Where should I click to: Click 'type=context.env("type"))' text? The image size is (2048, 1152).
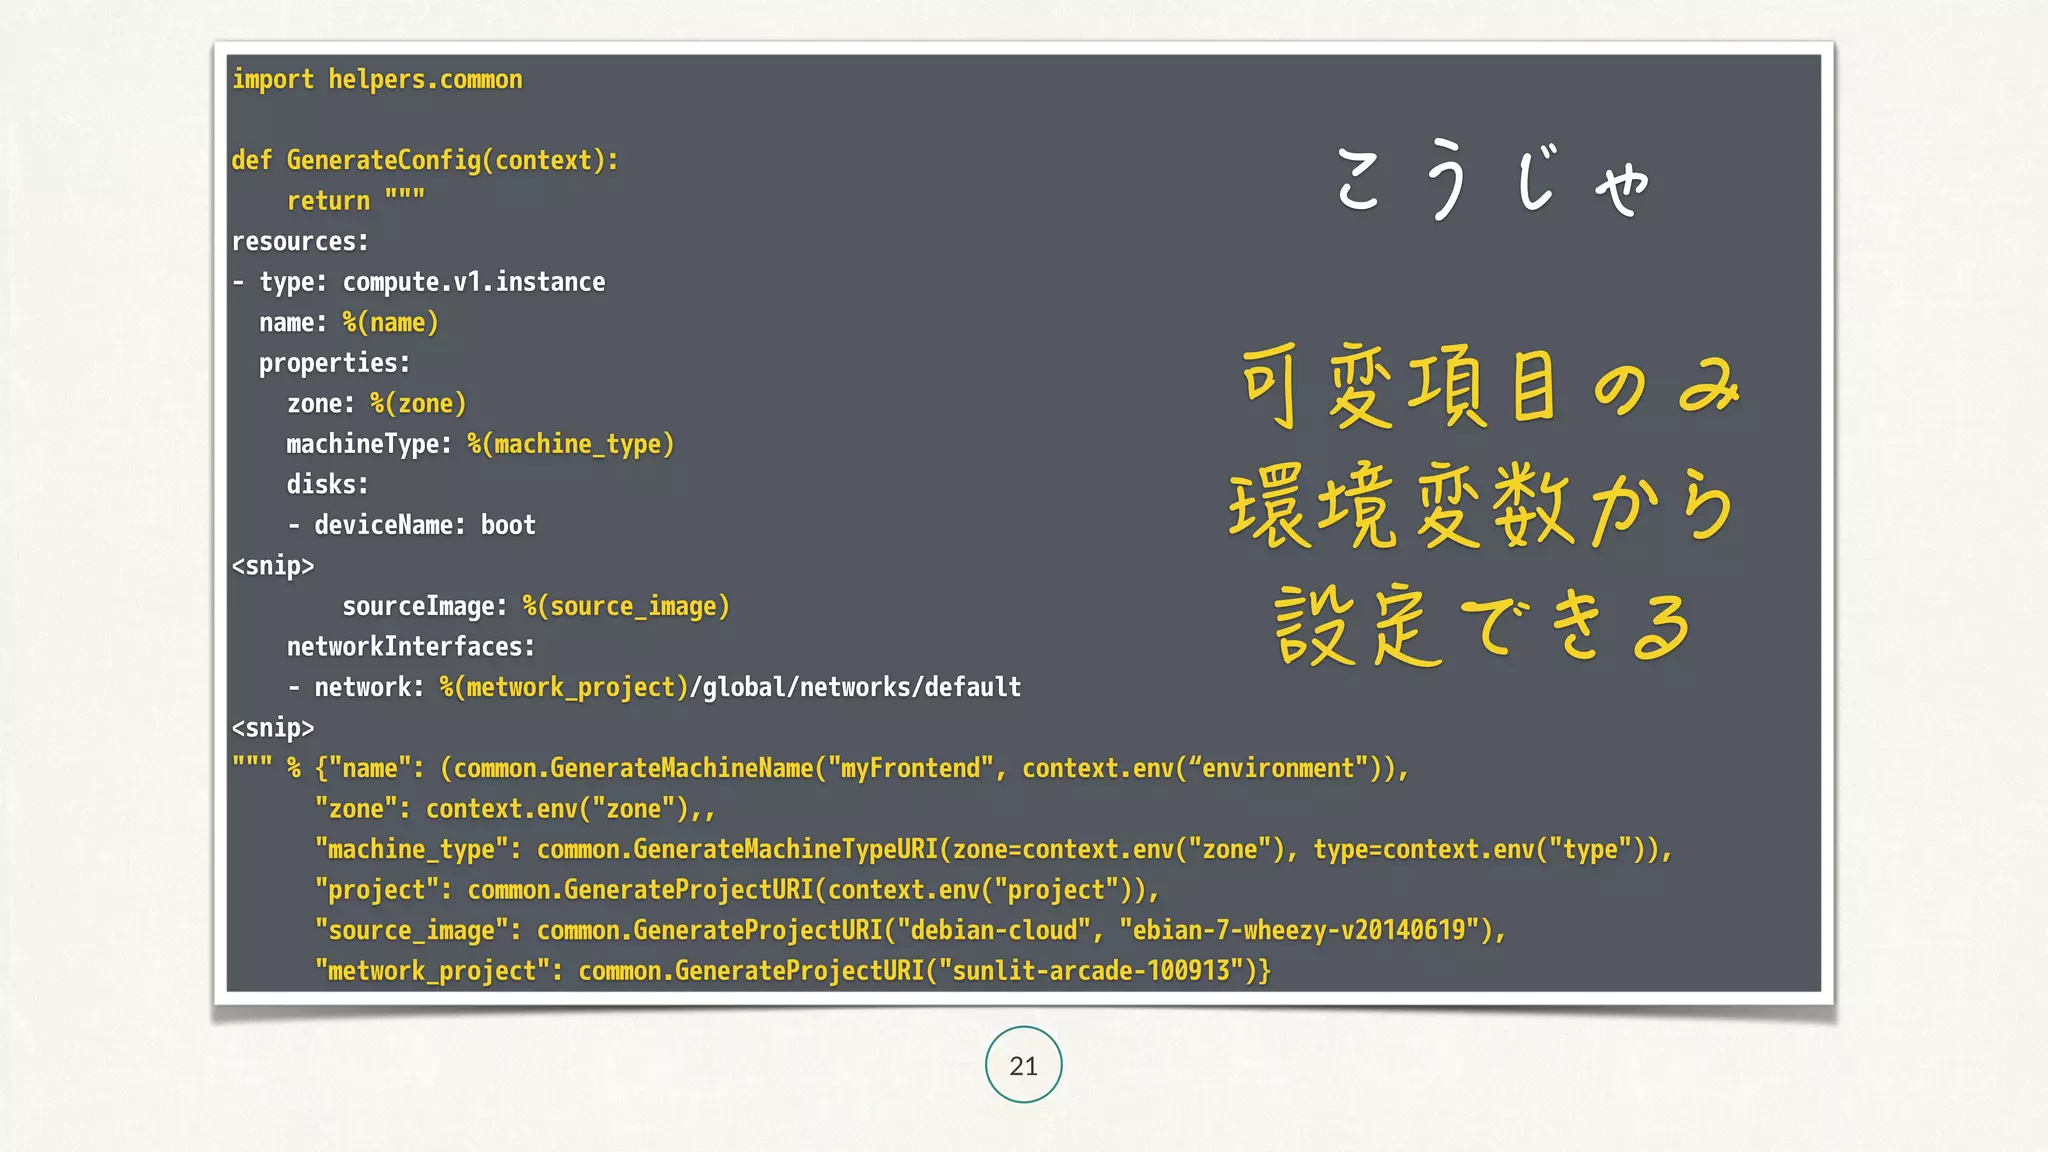[1485, 850]
